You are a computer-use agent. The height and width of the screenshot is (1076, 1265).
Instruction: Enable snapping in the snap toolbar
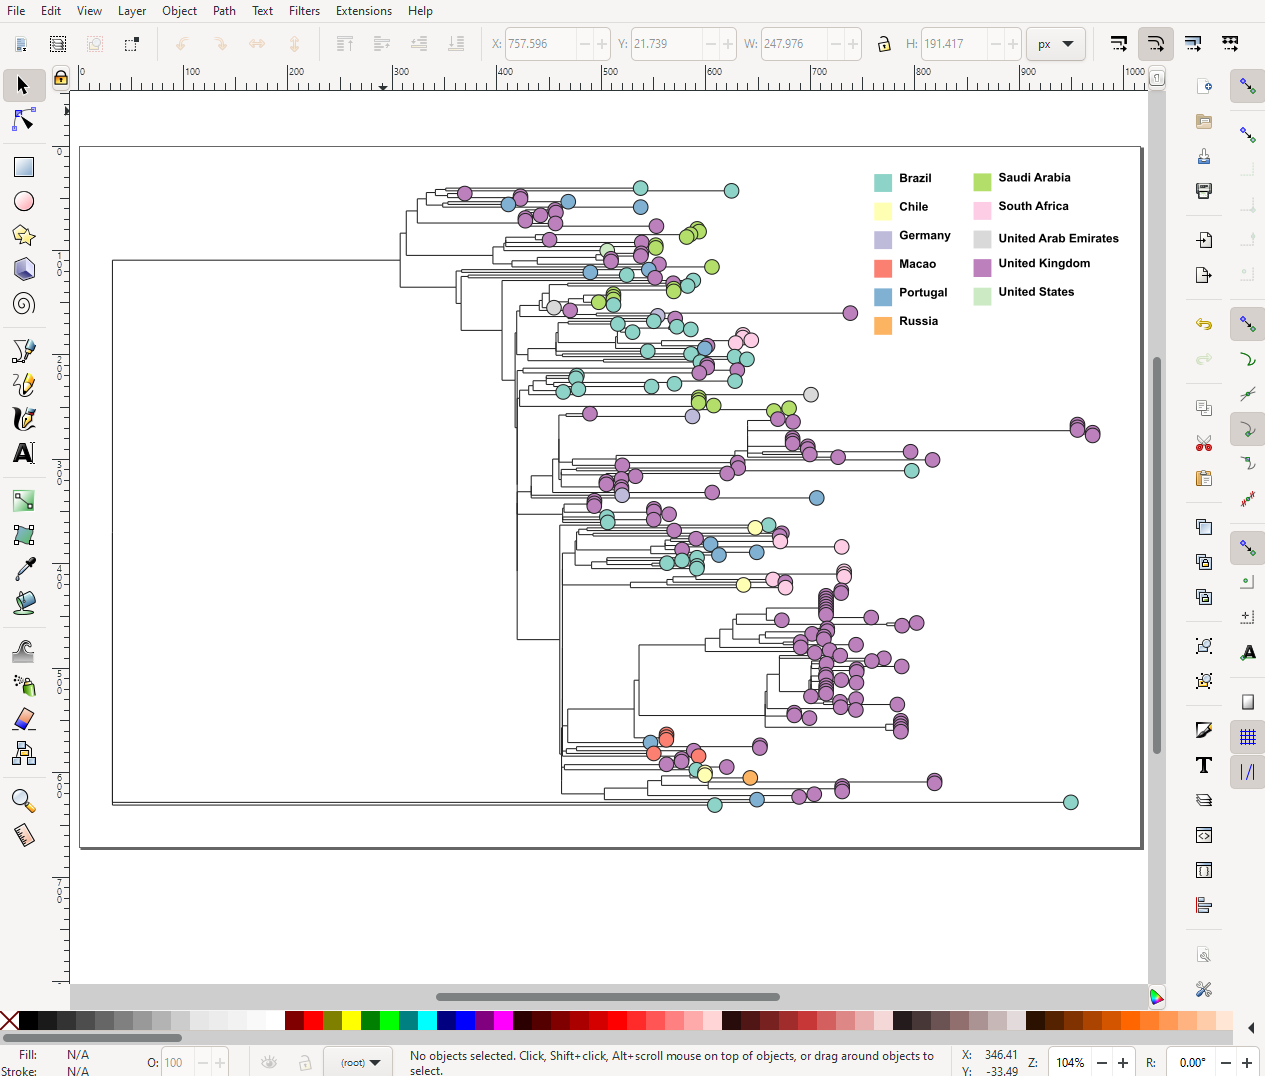coord(1247,86)
